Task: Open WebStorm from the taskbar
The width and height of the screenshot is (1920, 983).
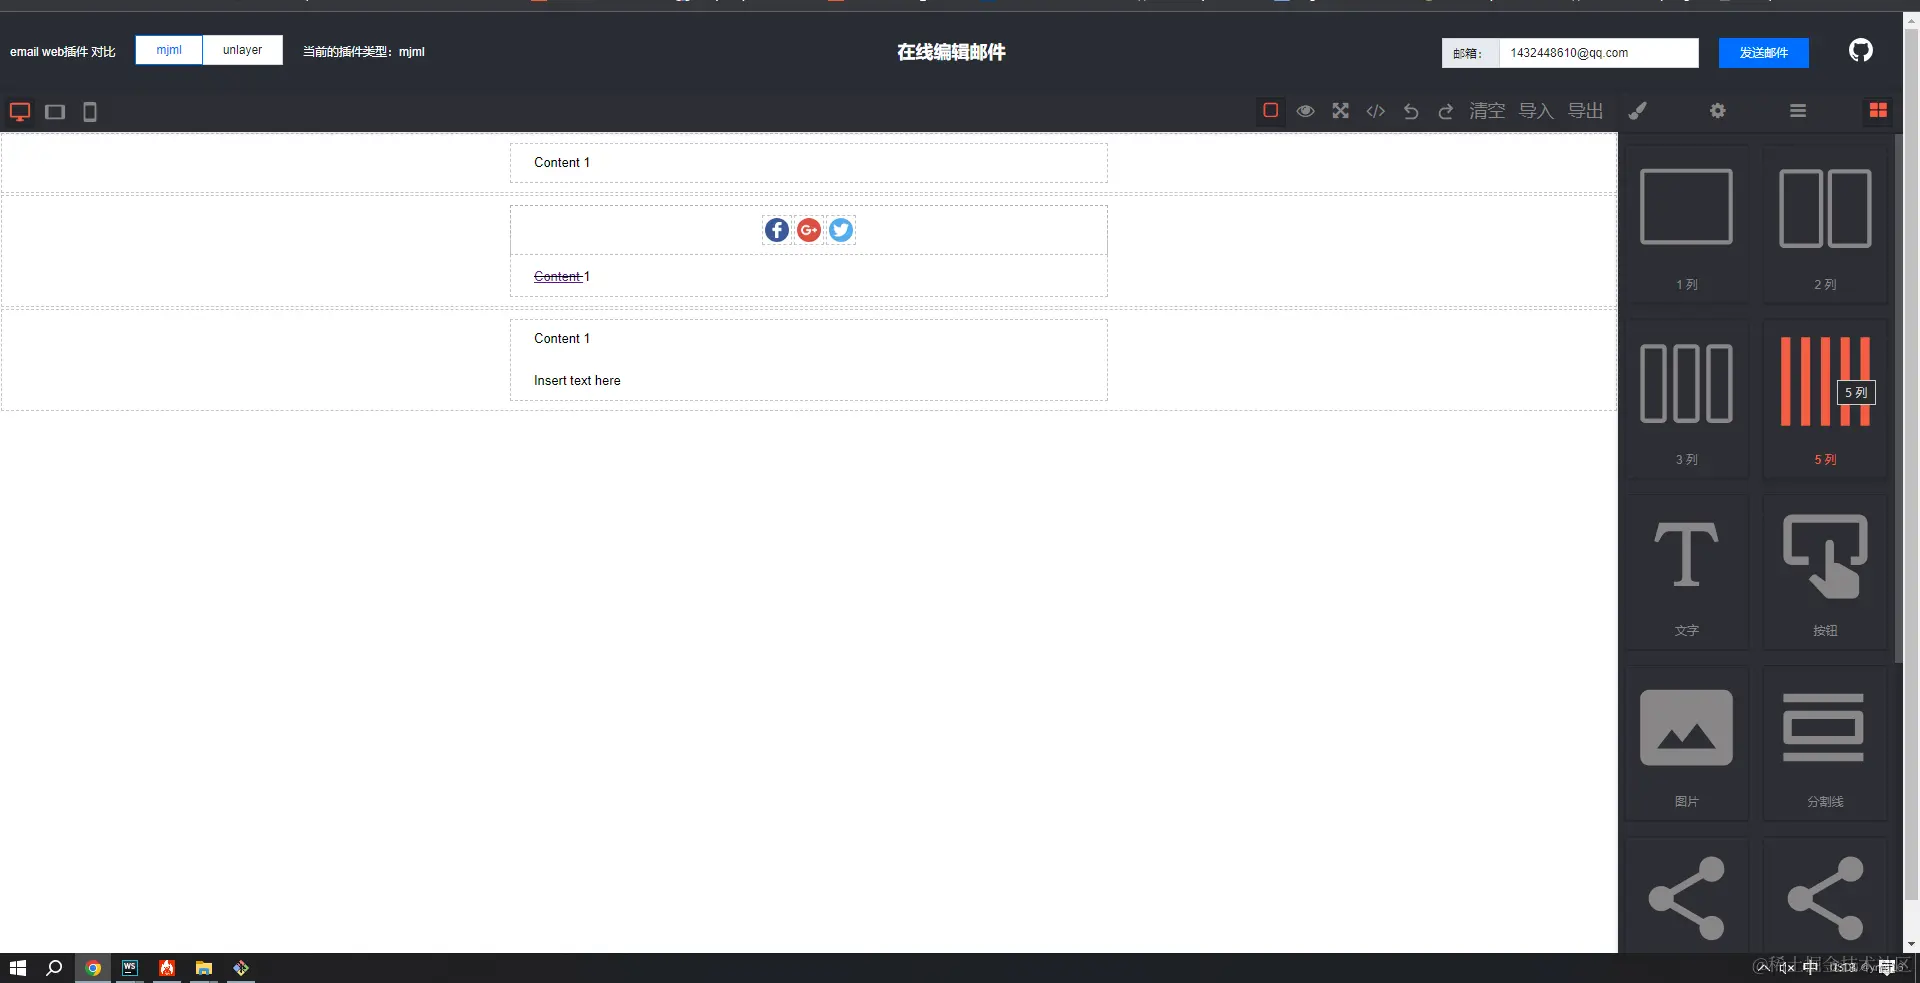Action: [x=130, y=968]
